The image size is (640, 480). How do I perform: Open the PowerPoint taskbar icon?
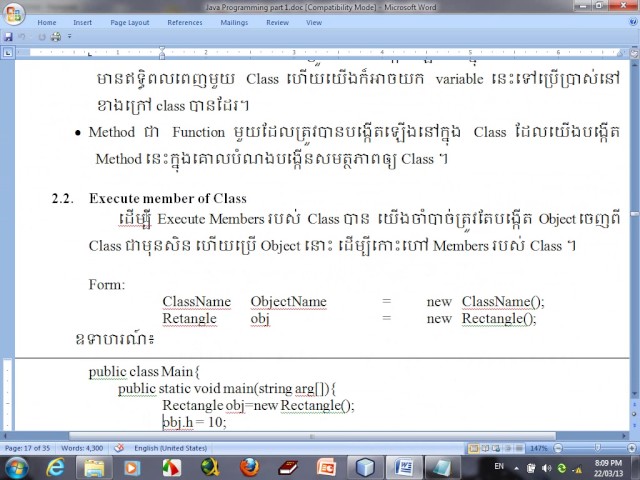point(326,468)
